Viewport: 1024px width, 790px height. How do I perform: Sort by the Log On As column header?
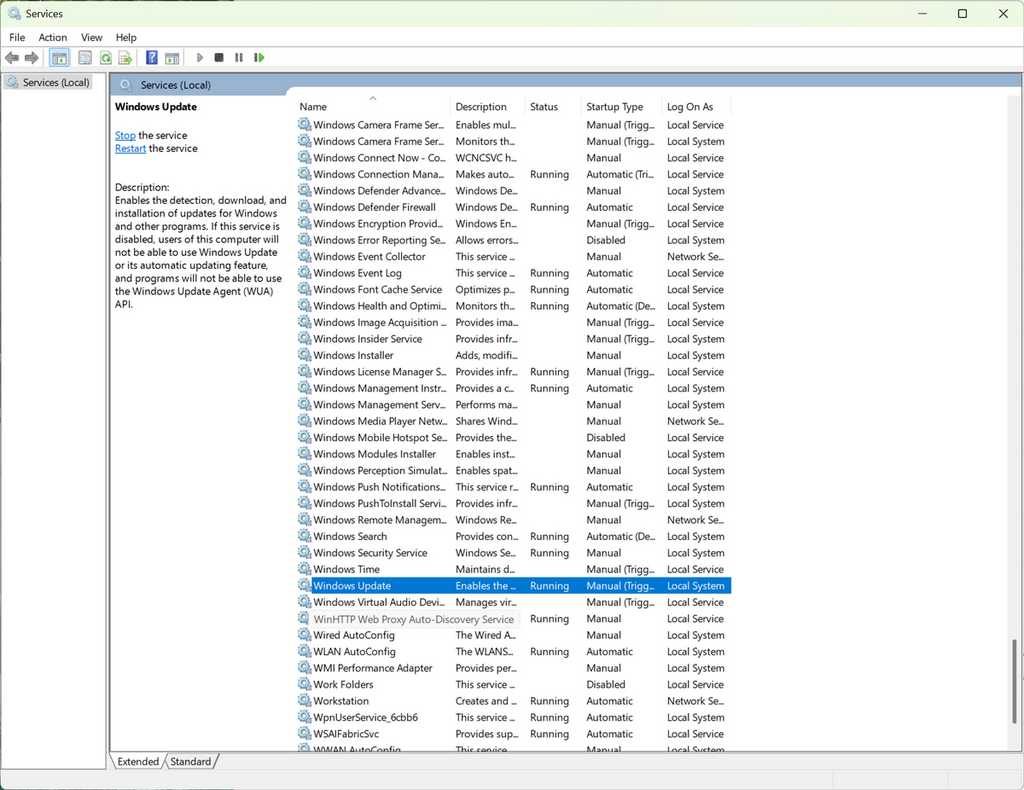pyautogui.click(x=697, y=106)
